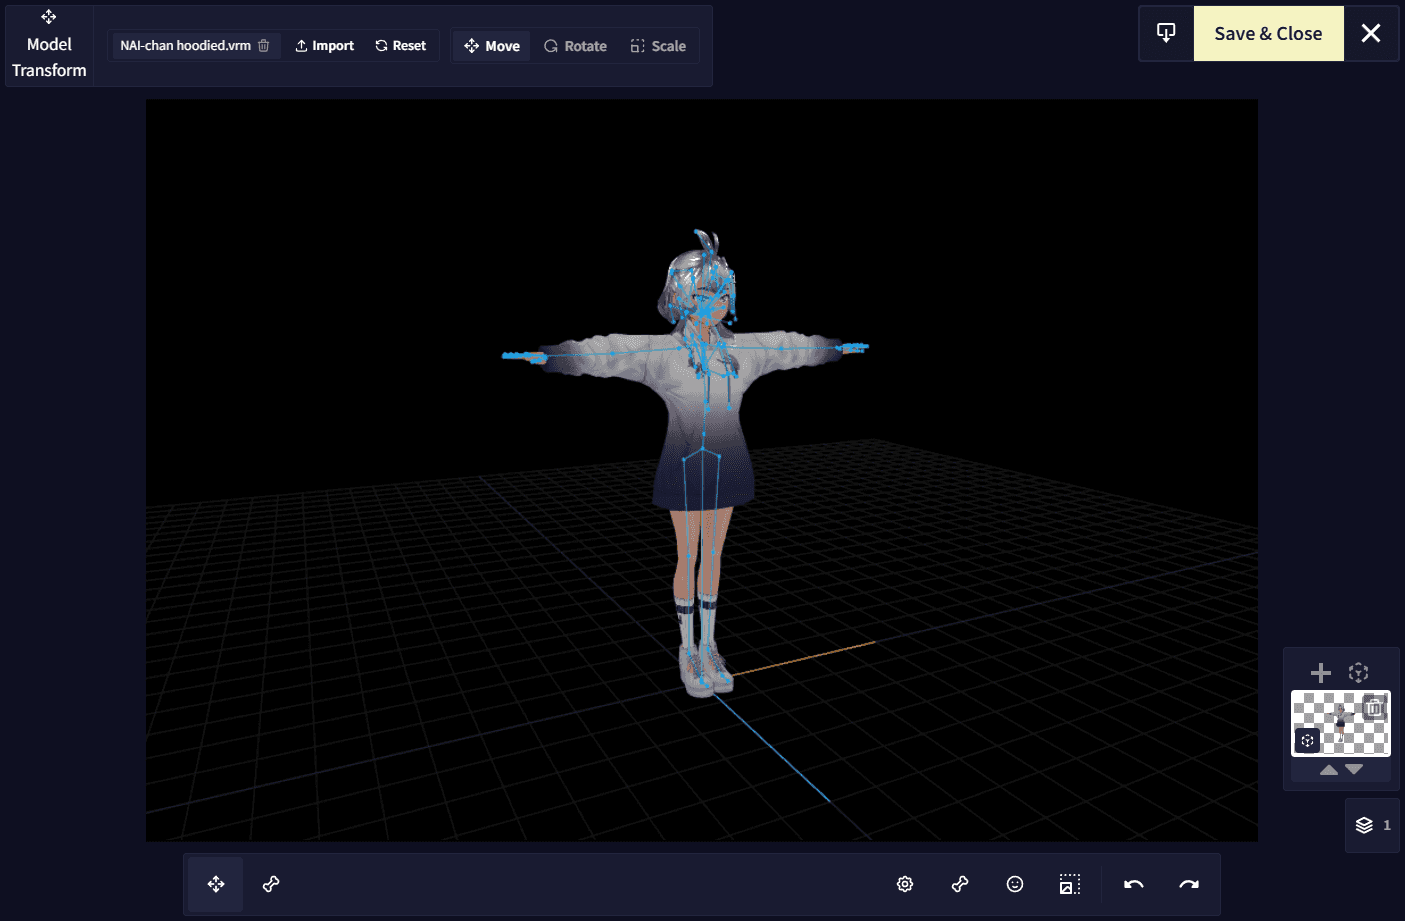Open the scene settings gear
The width and height of the screenshot is (1405, 921).
(904, 883)
